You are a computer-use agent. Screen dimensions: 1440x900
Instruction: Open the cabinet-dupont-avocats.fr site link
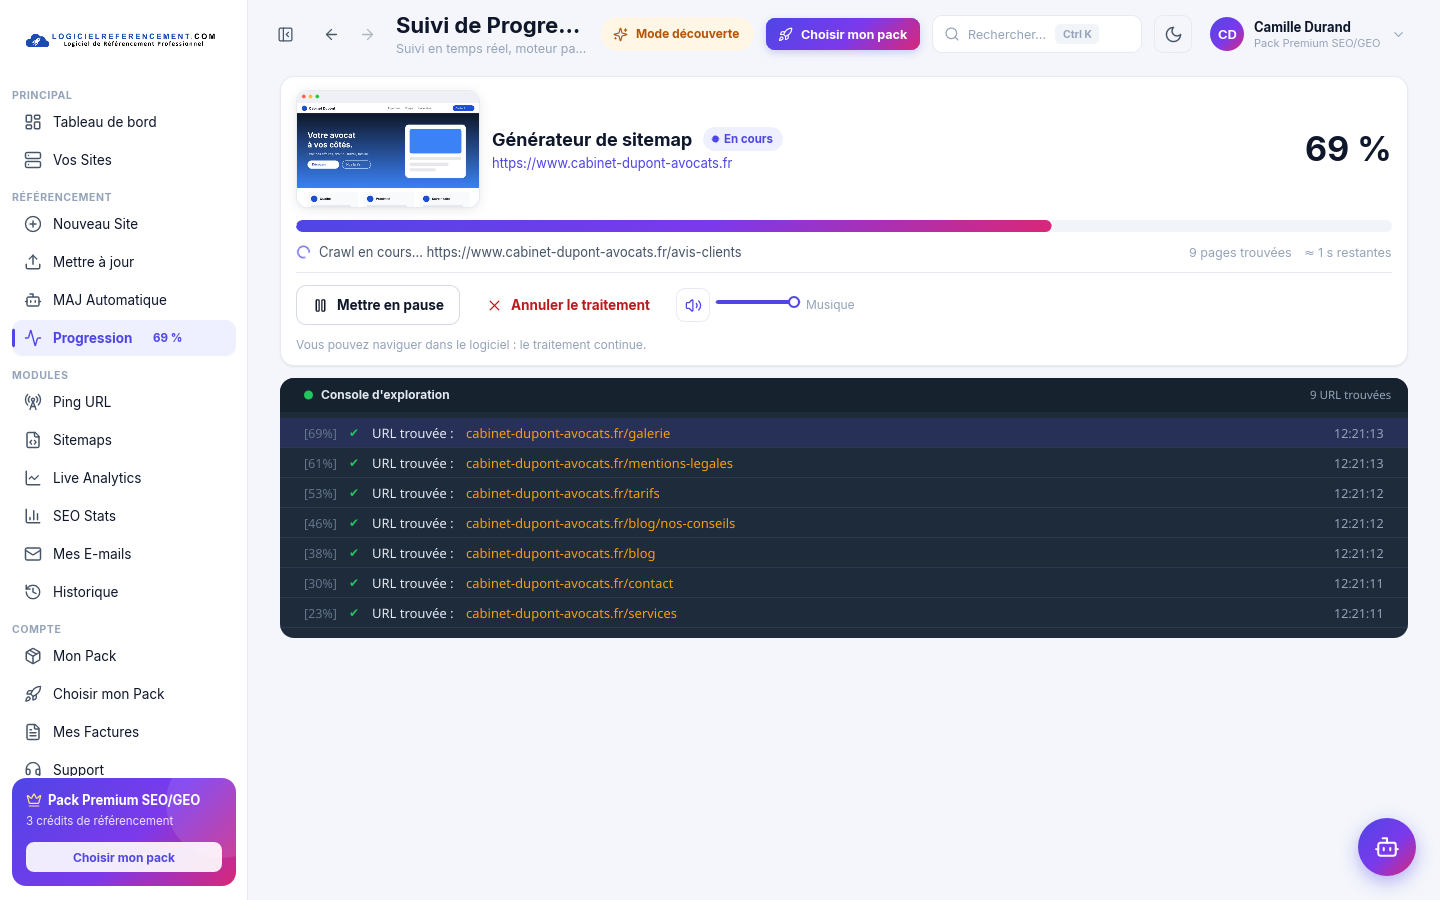tap(612, 163)
